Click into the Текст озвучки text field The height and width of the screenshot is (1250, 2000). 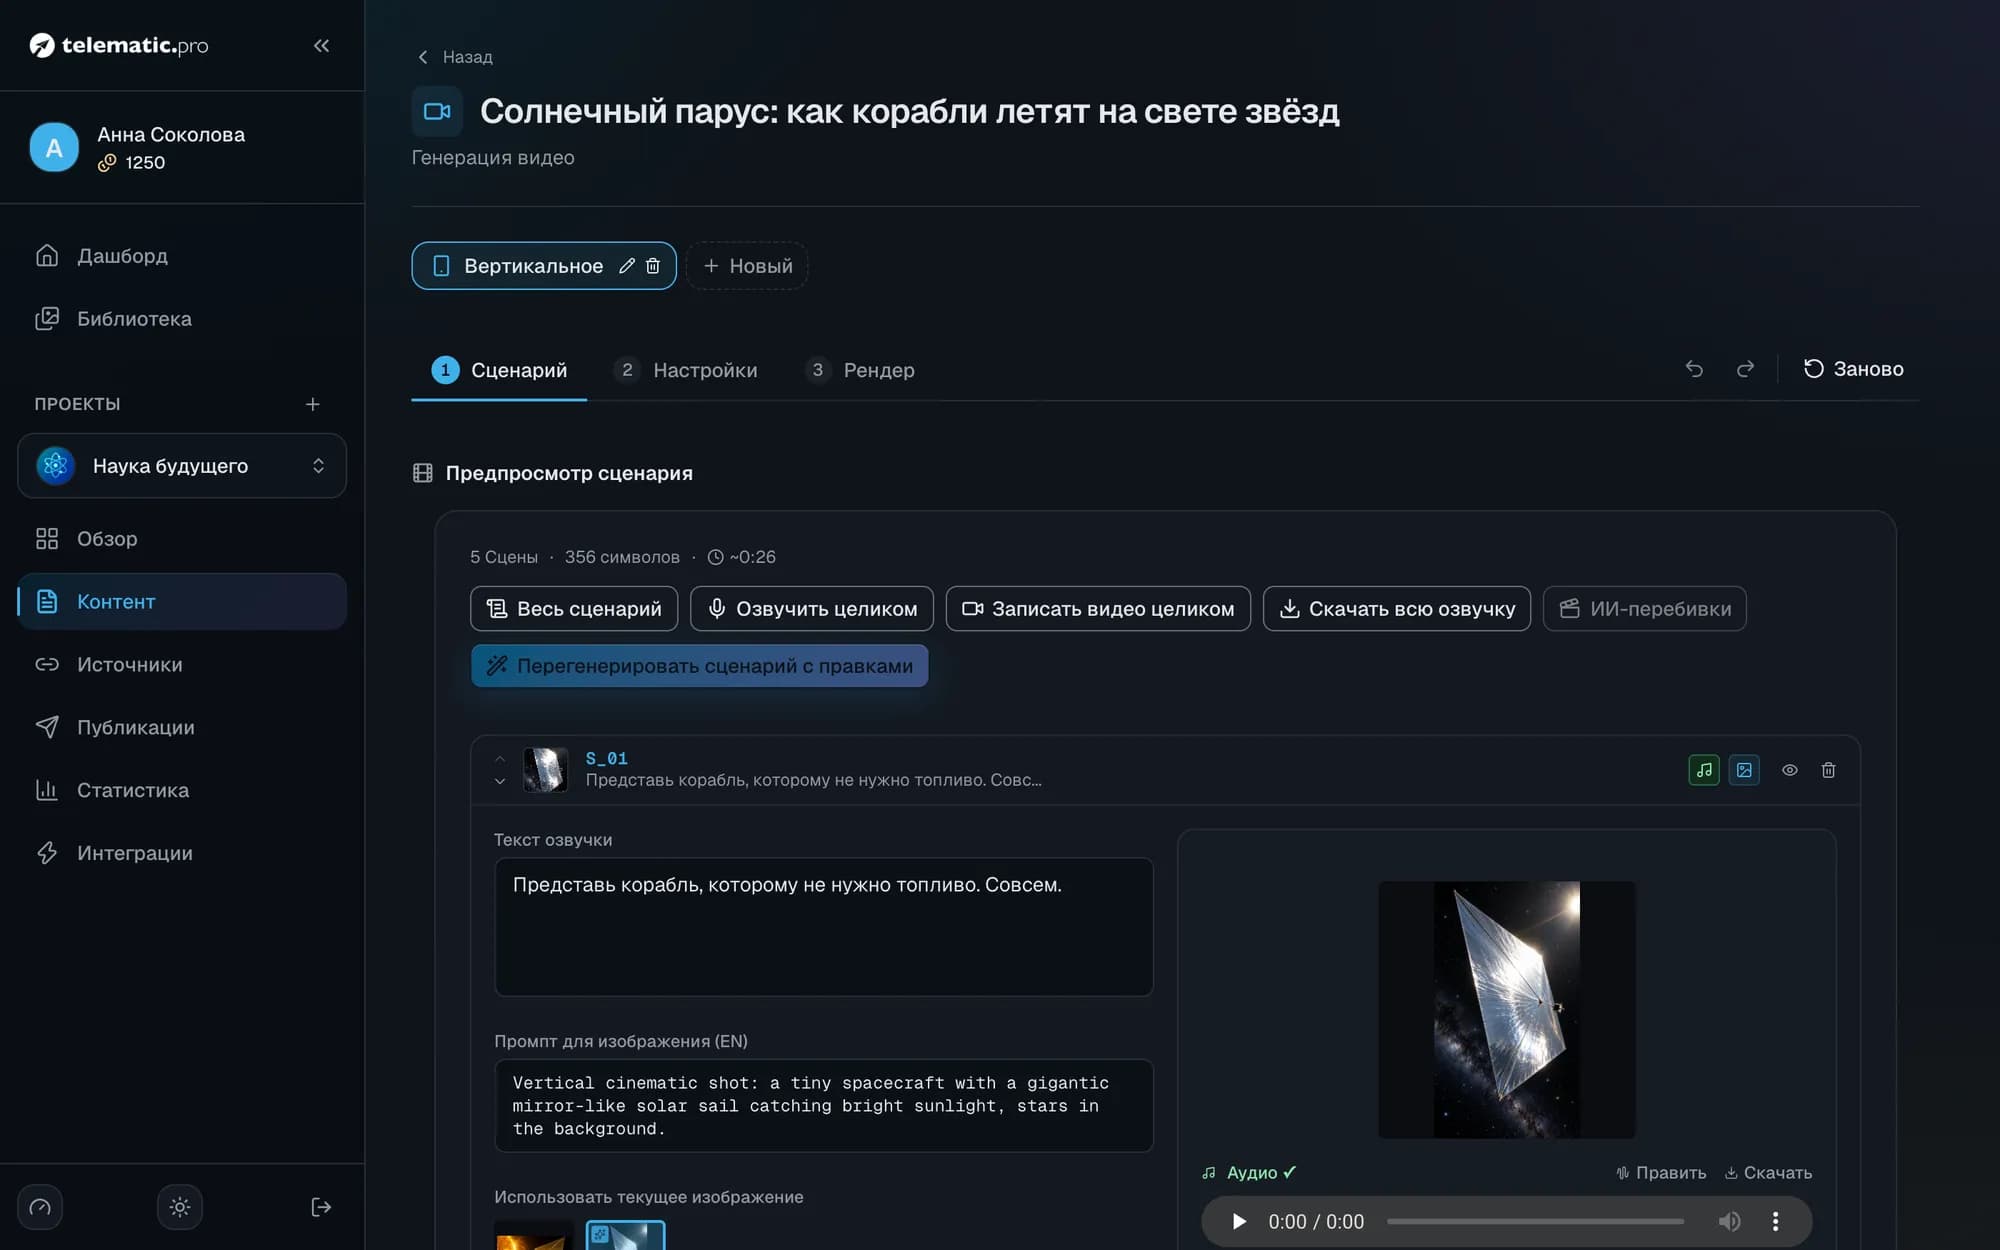pyautogui.click(x=824, y=927)
